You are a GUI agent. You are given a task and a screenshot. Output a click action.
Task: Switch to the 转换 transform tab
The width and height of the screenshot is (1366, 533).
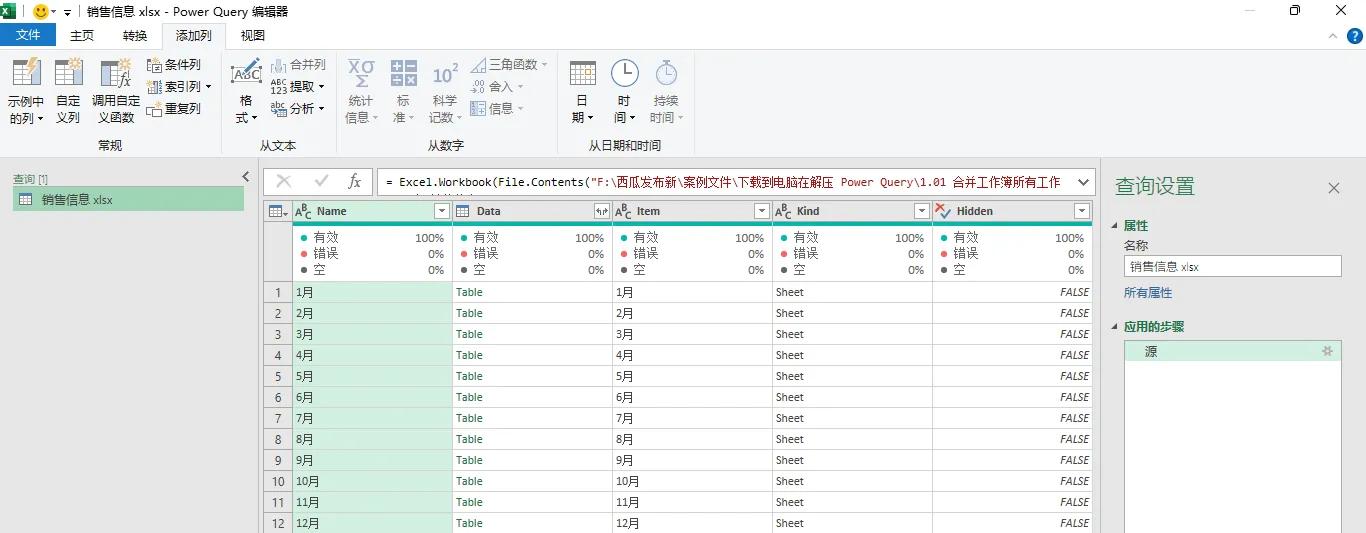[135, 35]
